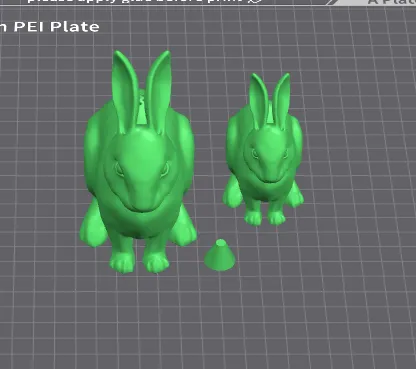
Task: Click the large rabbit's right ear
Action: click(158, 91)
